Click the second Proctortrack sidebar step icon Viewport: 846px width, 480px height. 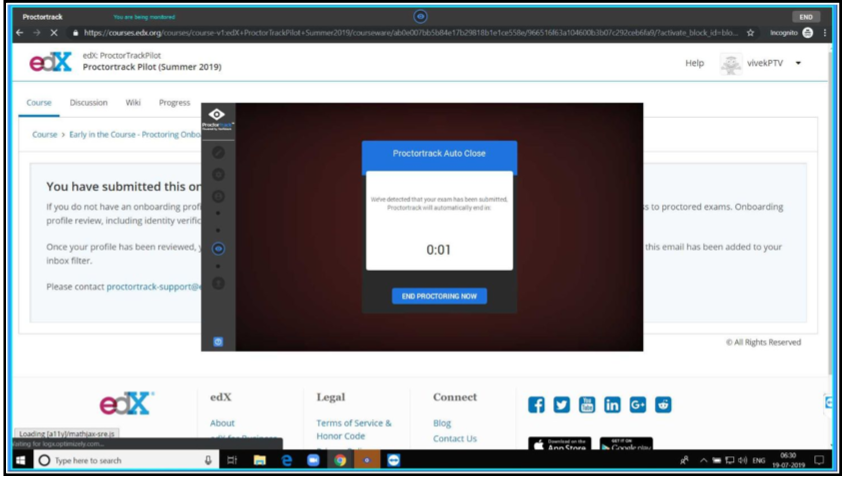tap(218, 174)
